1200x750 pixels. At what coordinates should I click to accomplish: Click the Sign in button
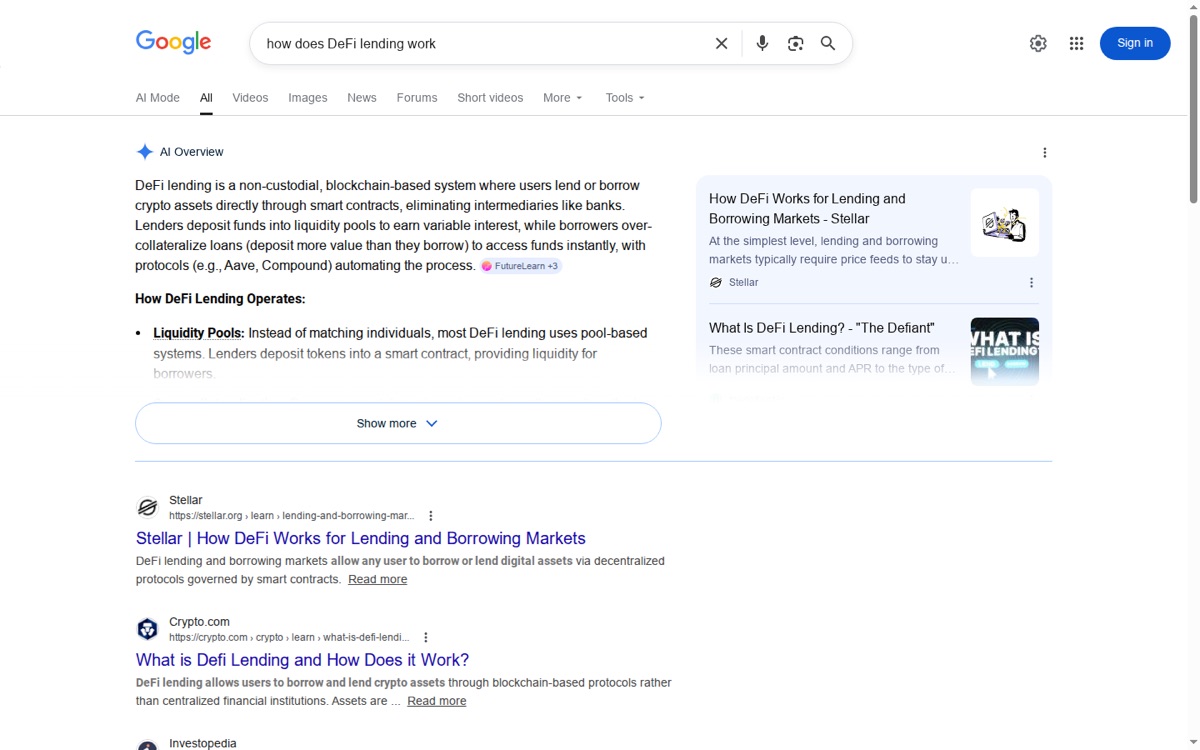(x=1135, y=43)
